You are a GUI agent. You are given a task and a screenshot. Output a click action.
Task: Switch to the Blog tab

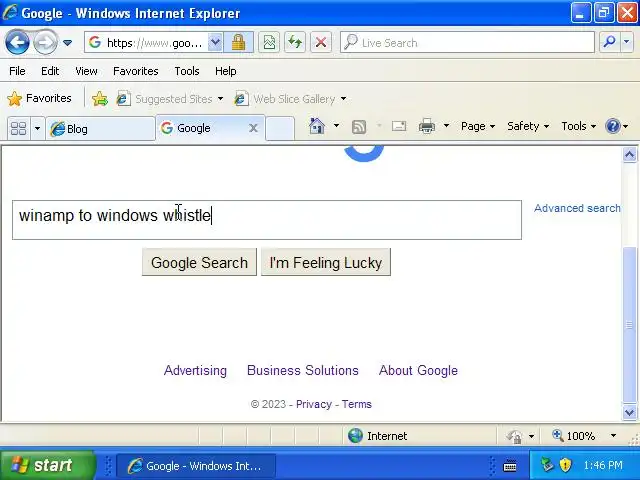[x=100, y=129]
